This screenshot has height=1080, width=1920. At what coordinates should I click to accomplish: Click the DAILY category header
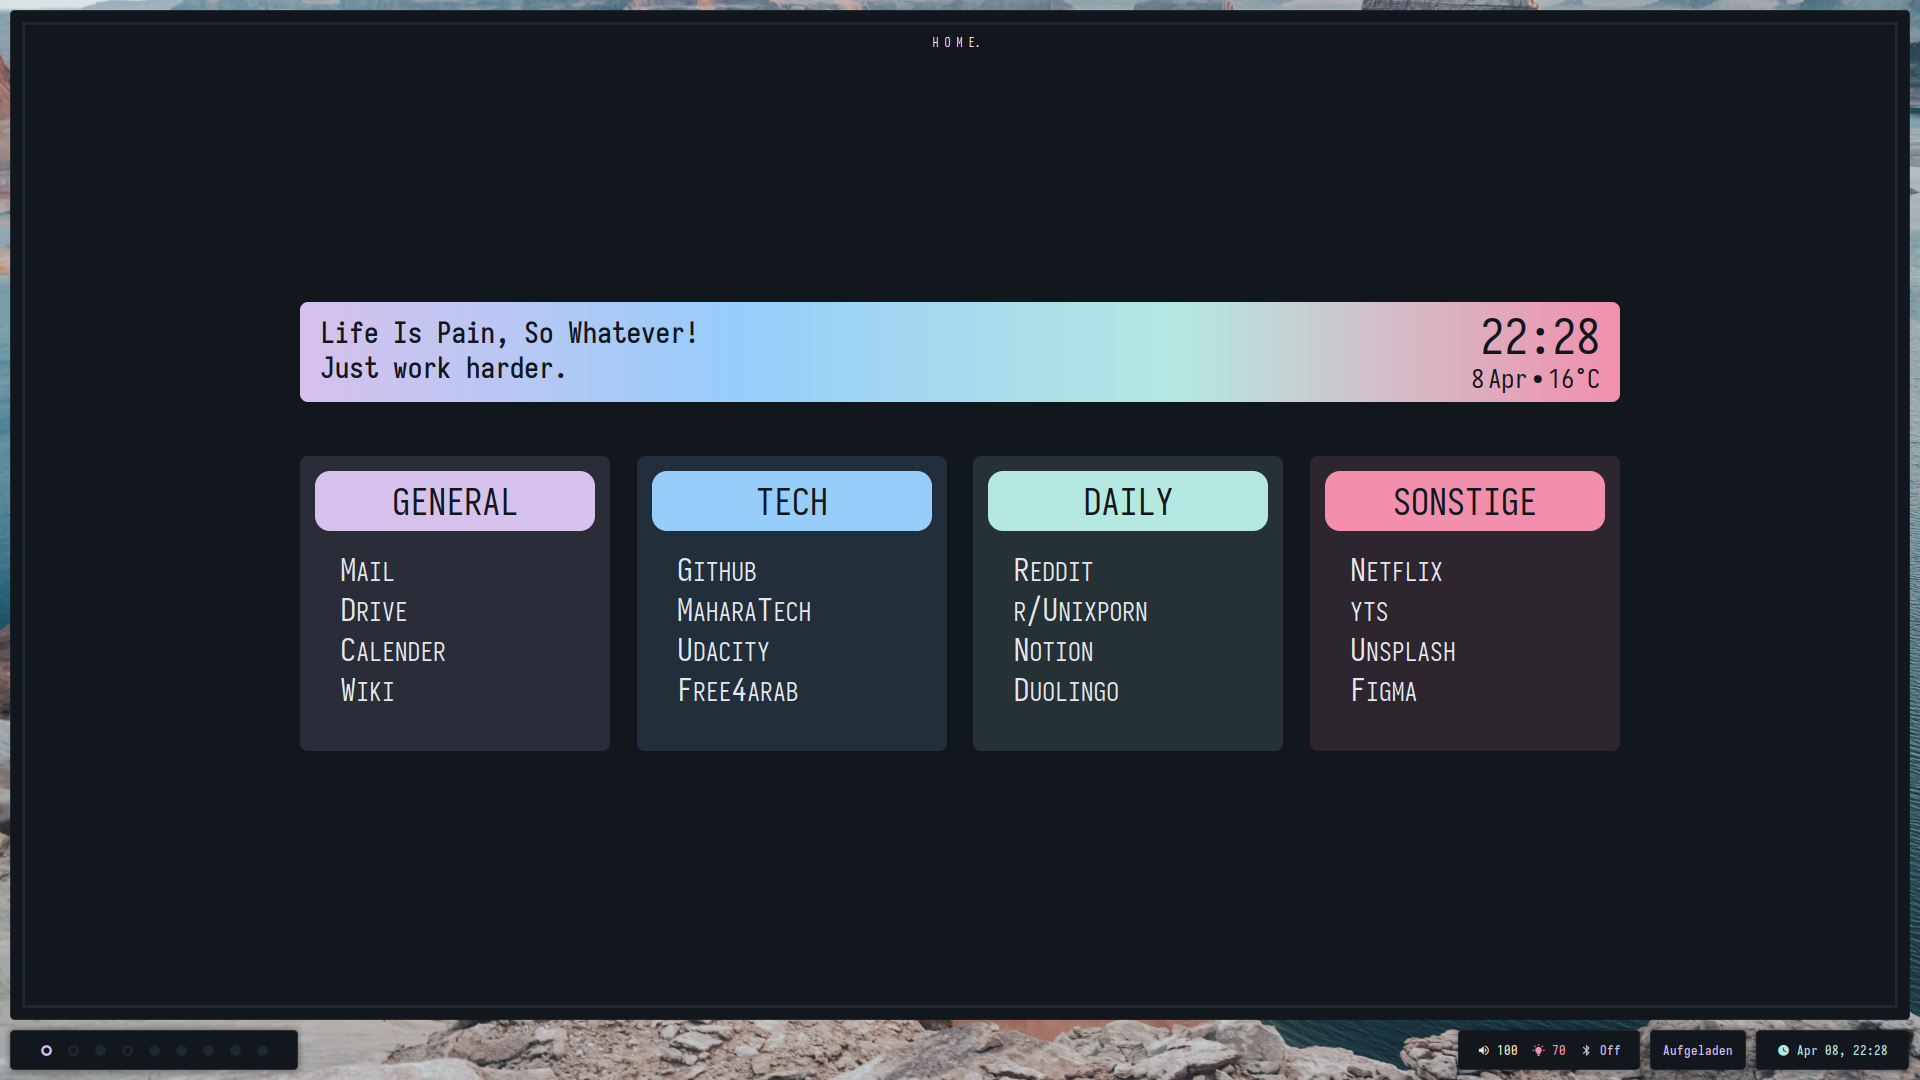click(x=1128, y=501)
